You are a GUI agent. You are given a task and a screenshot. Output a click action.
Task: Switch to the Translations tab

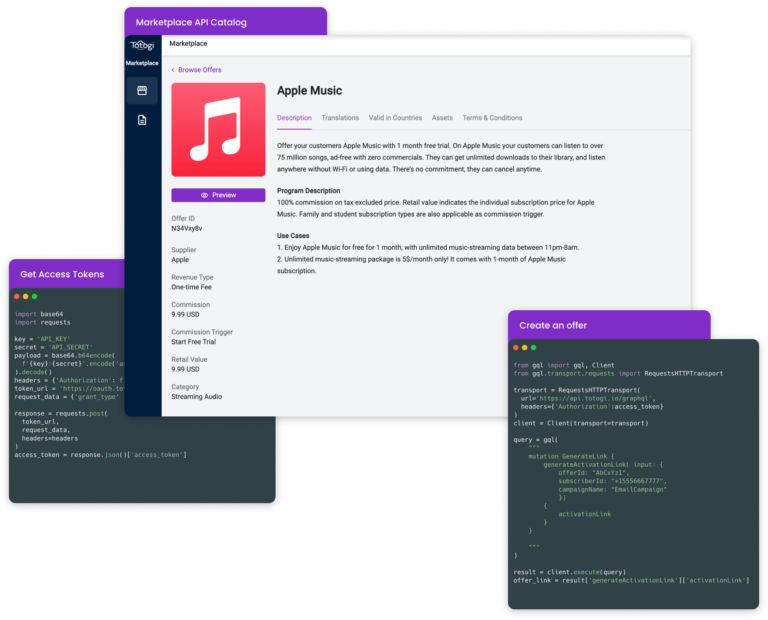click(x=340, y=118)
